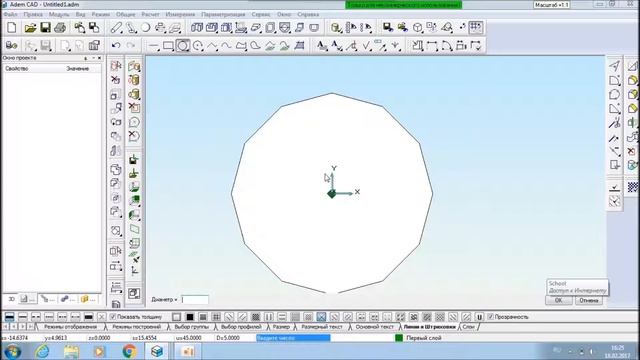Open the 'Первый слой' layer selector

coord(424,338)
